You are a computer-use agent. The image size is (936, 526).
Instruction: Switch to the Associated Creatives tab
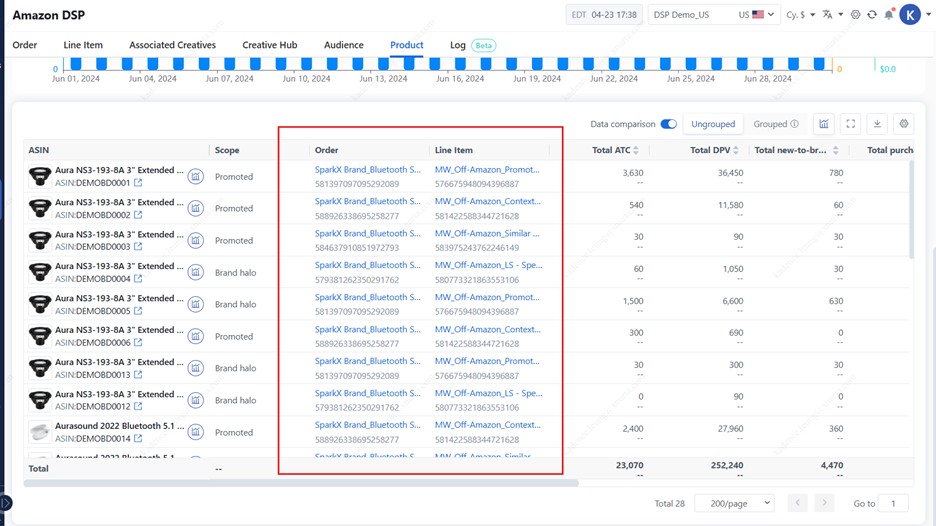173,45
